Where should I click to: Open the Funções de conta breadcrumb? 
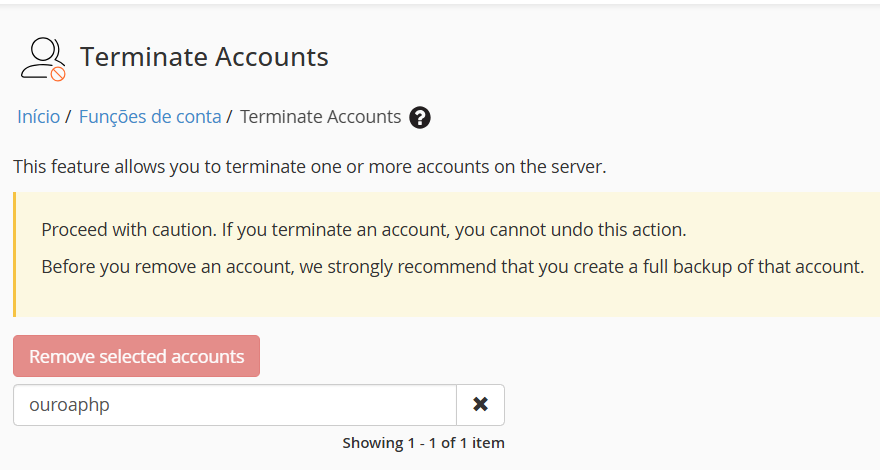coord(150,117)
